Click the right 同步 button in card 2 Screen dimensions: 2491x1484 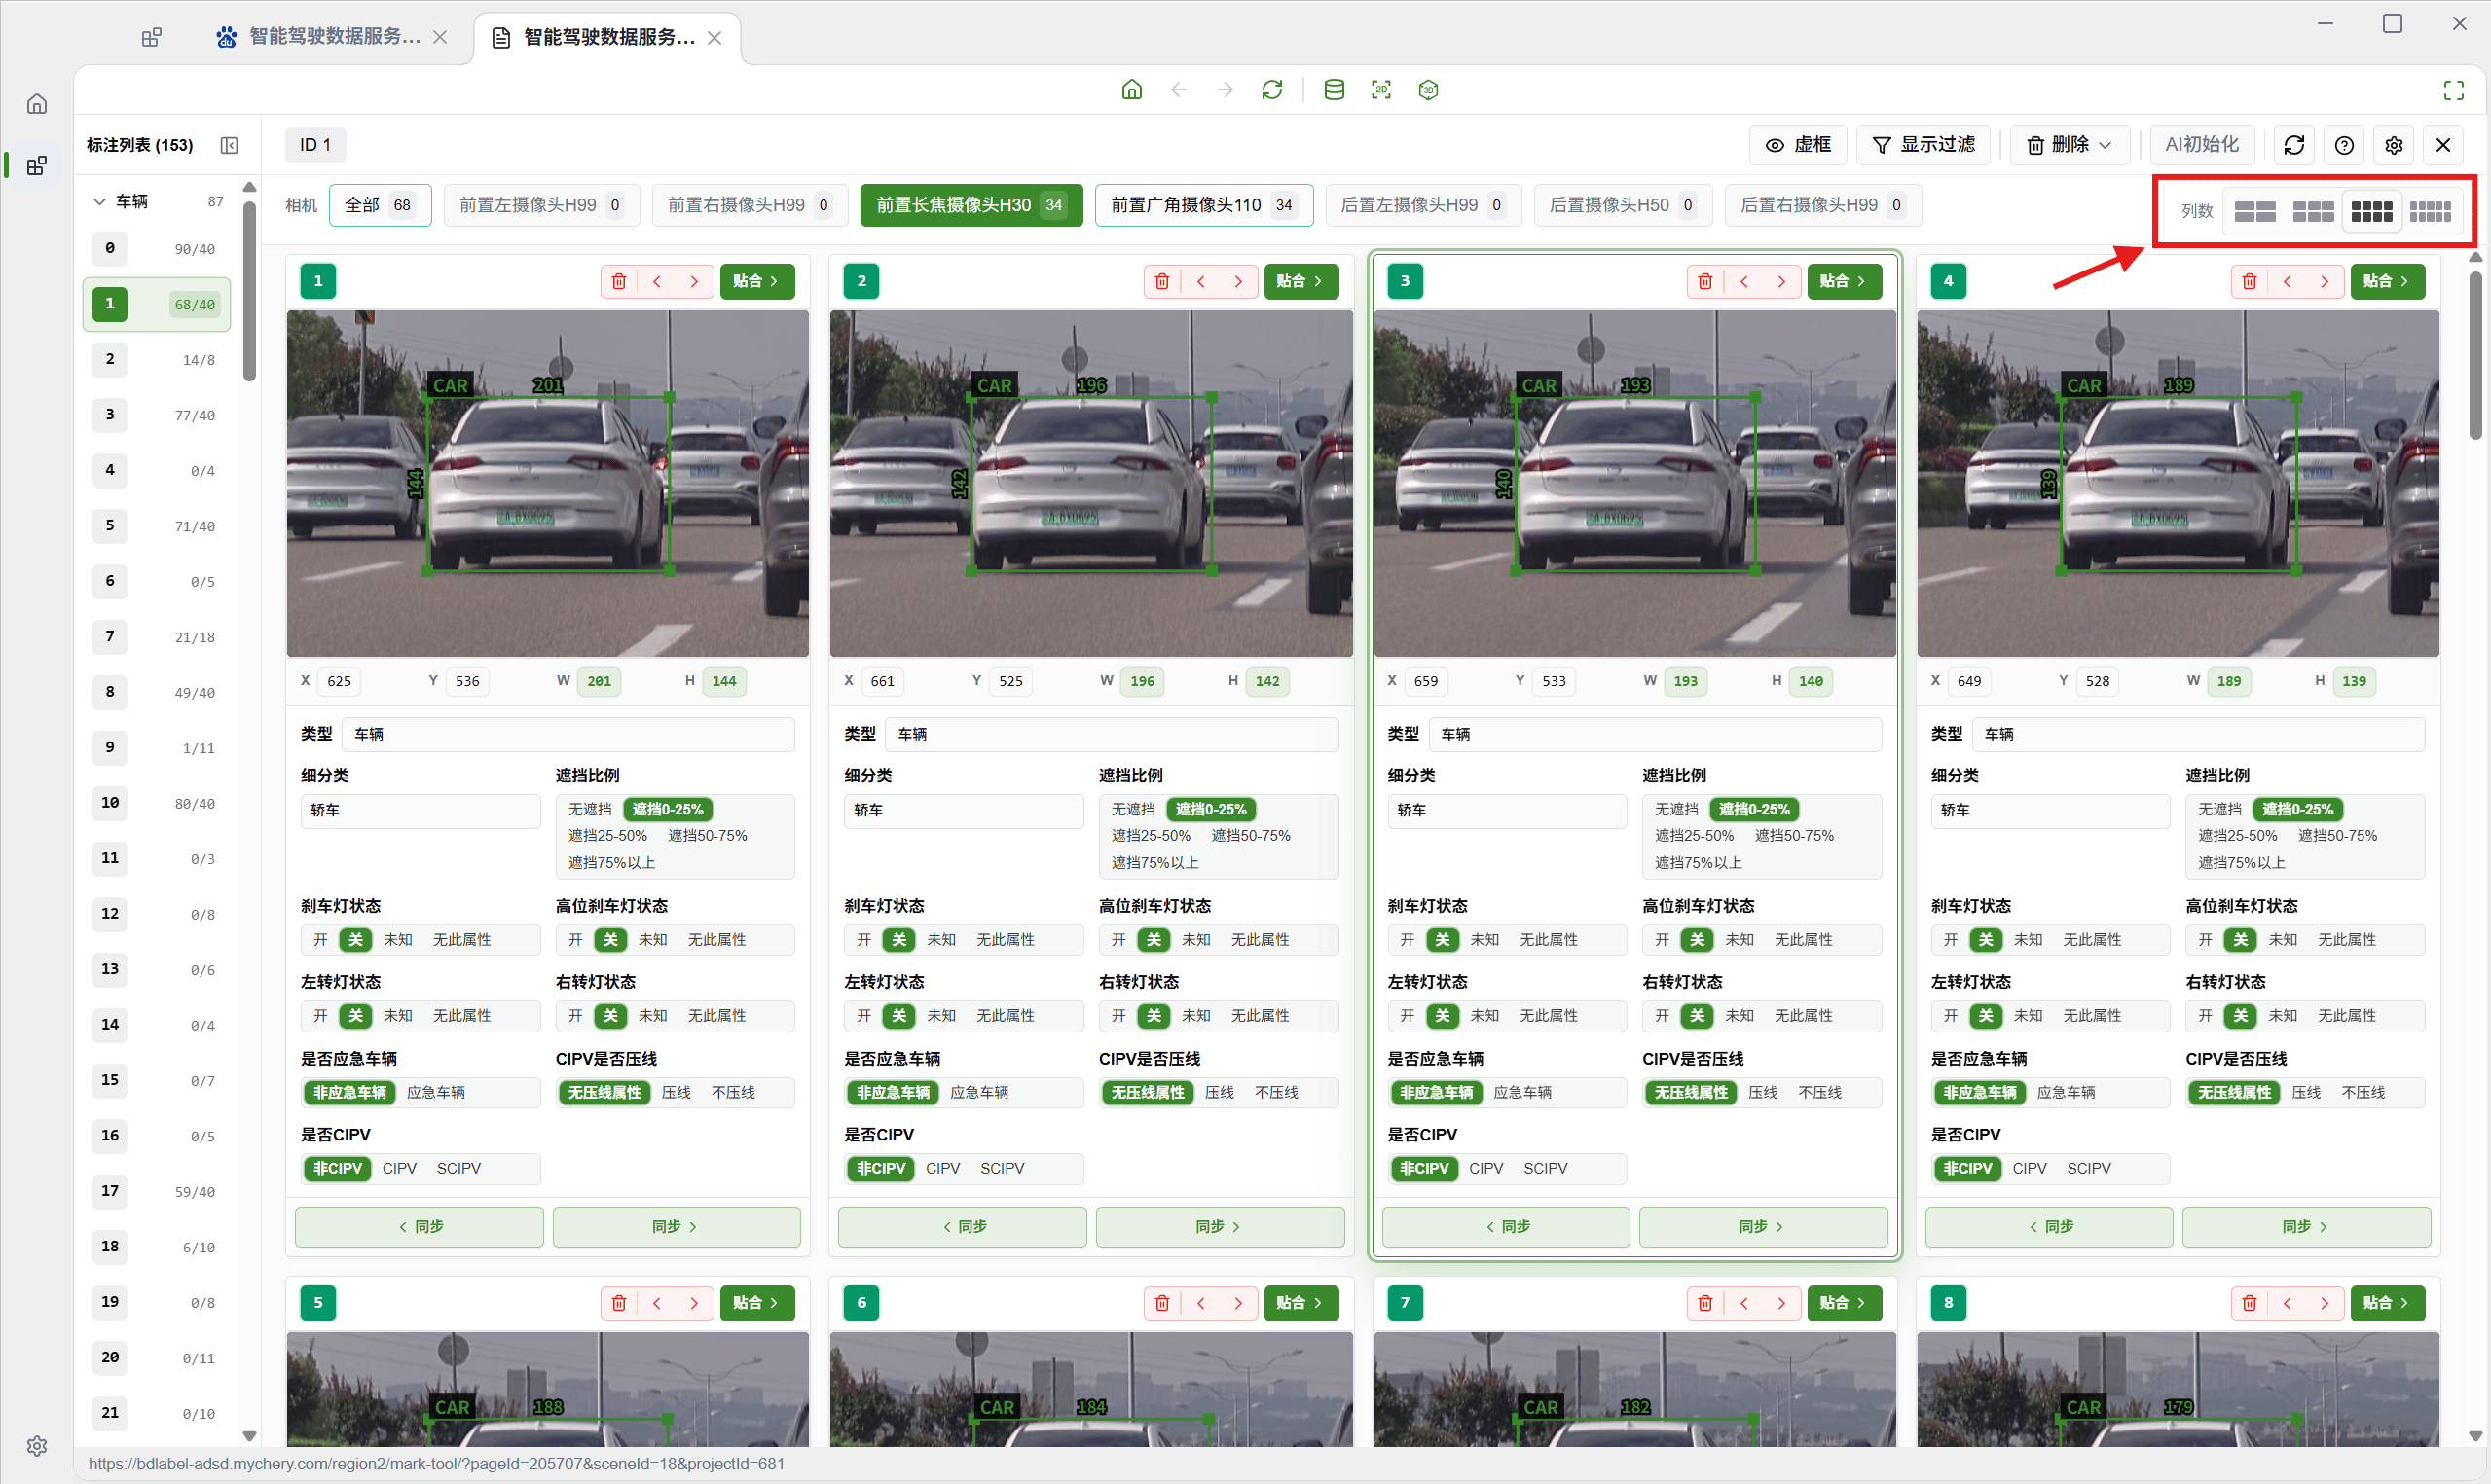1220,1228
